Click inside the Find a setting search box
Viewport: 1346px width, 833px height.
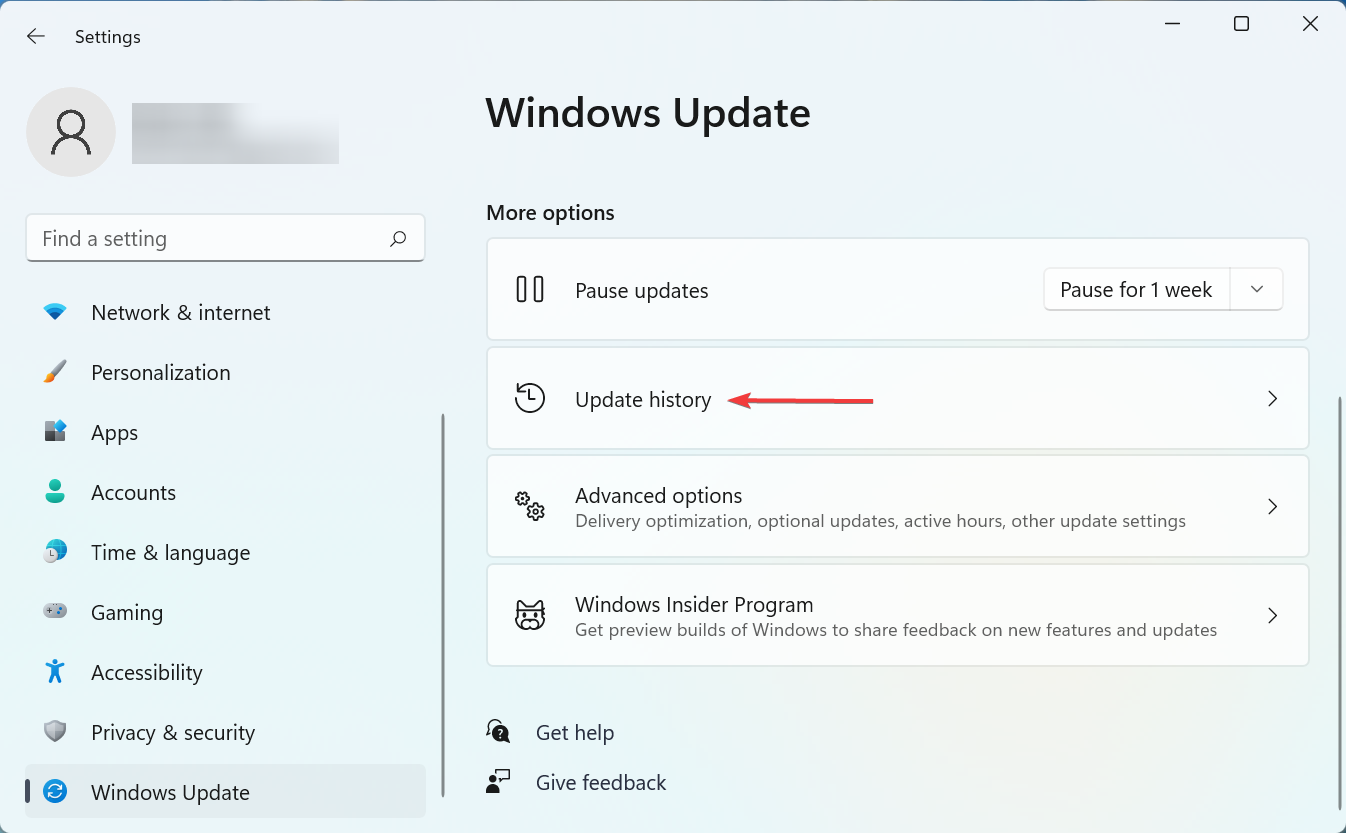[x=200, y=238]
